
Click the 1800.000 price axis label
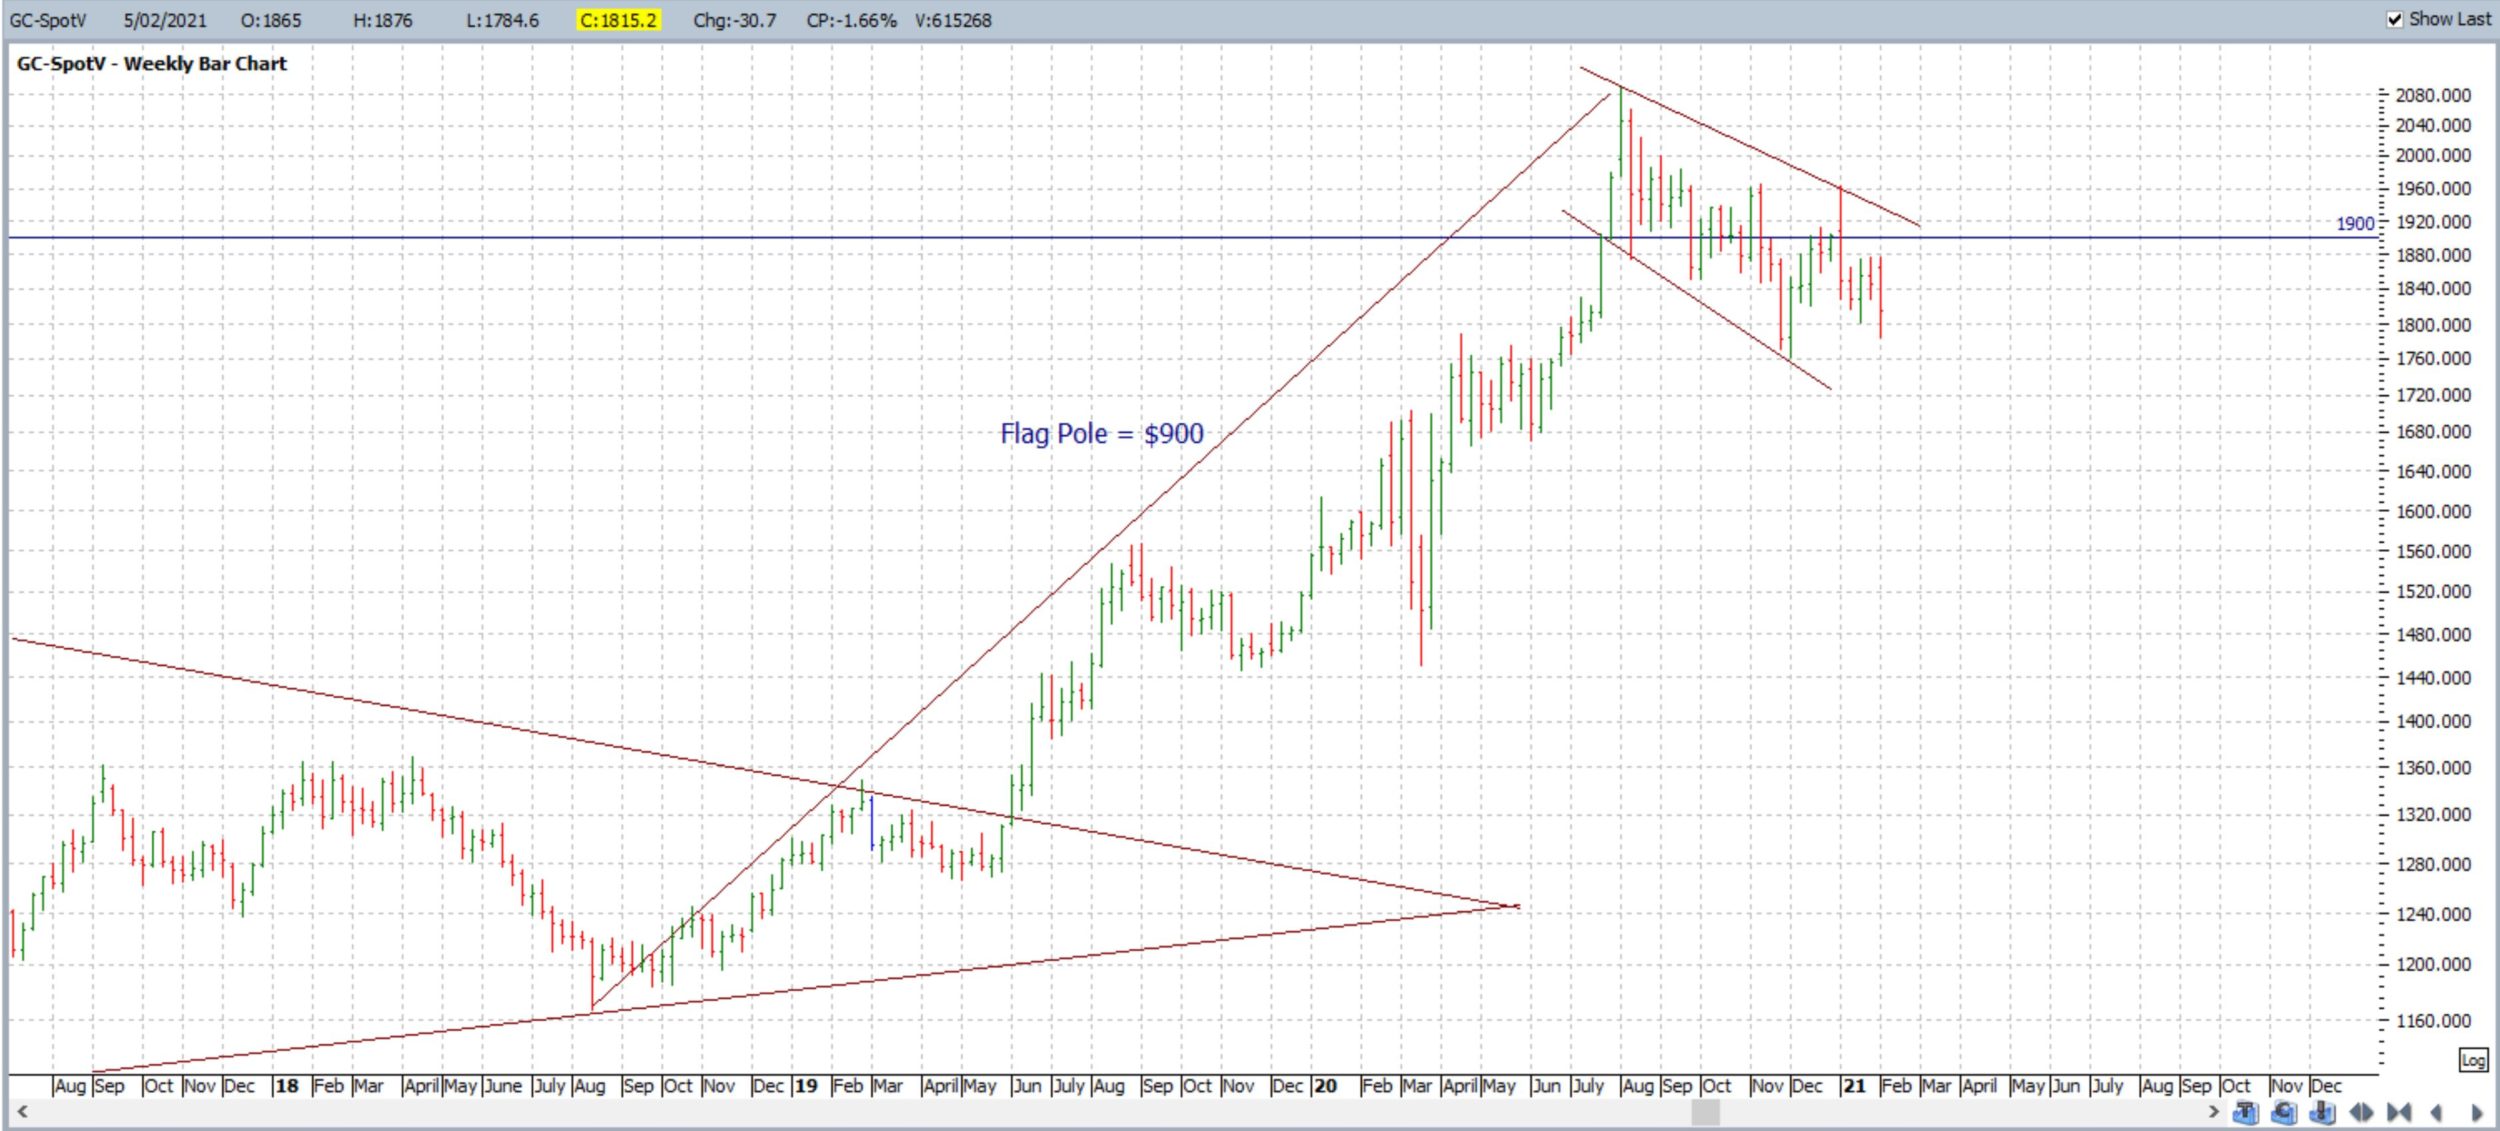click(2433, 325)
